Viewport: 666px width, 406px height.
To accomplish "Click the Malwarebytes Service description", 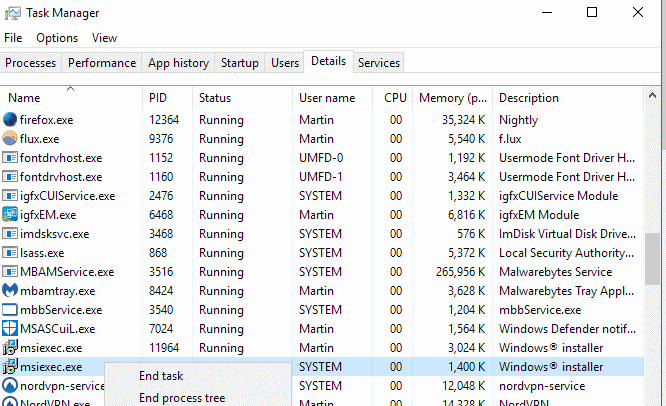I will (556, 272).
